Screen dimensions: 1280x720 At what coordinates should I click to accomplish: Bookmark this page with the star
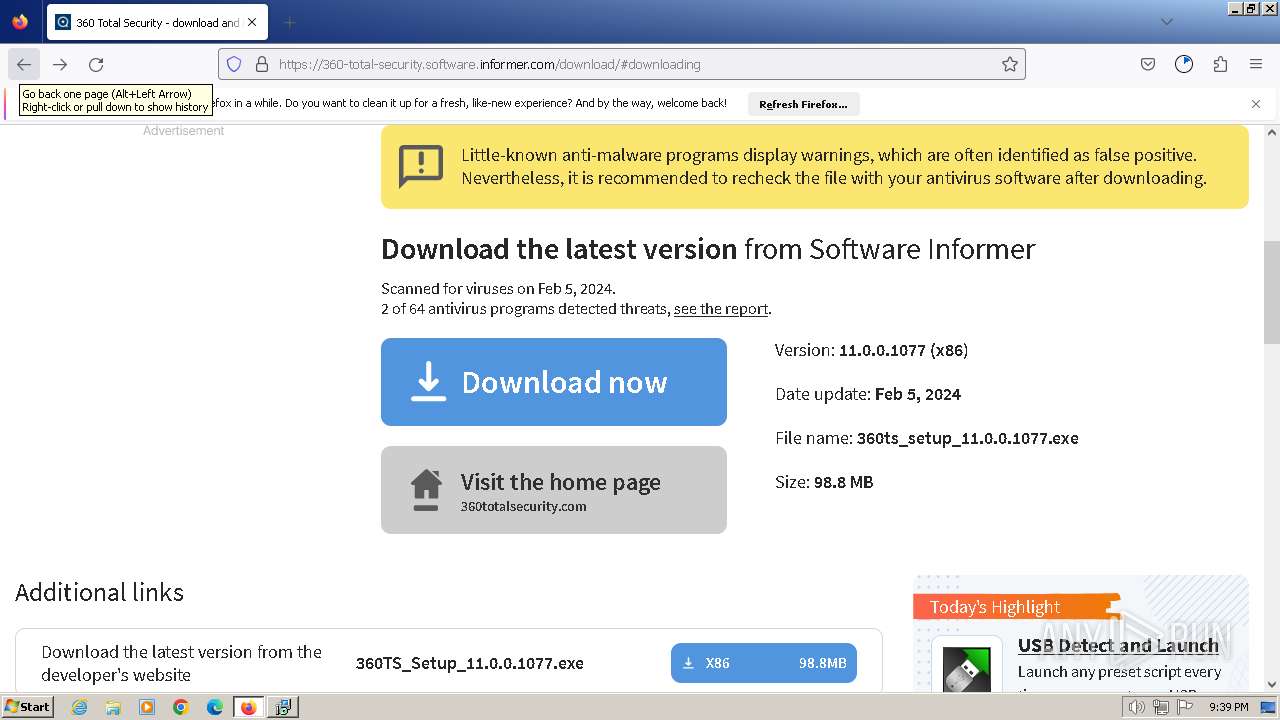(1010, 64)
